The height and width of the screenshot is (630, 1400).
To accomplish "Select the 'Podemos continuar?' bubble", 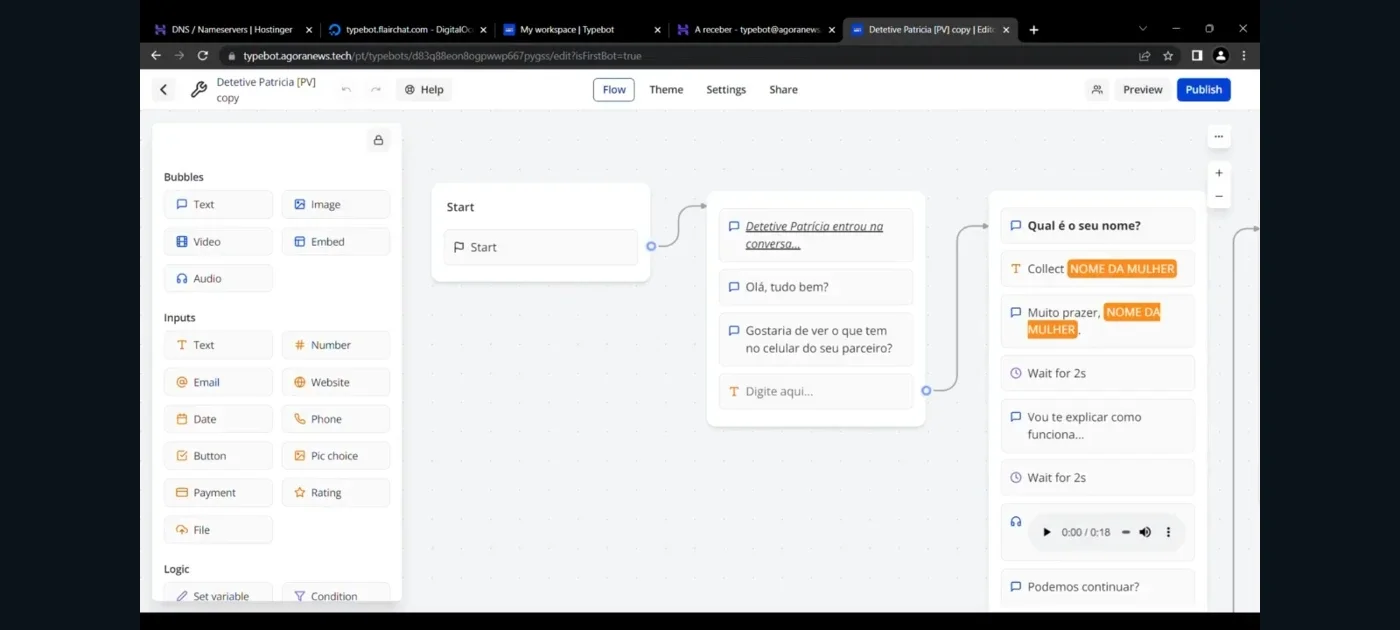I will click(x=1098, y=587).
